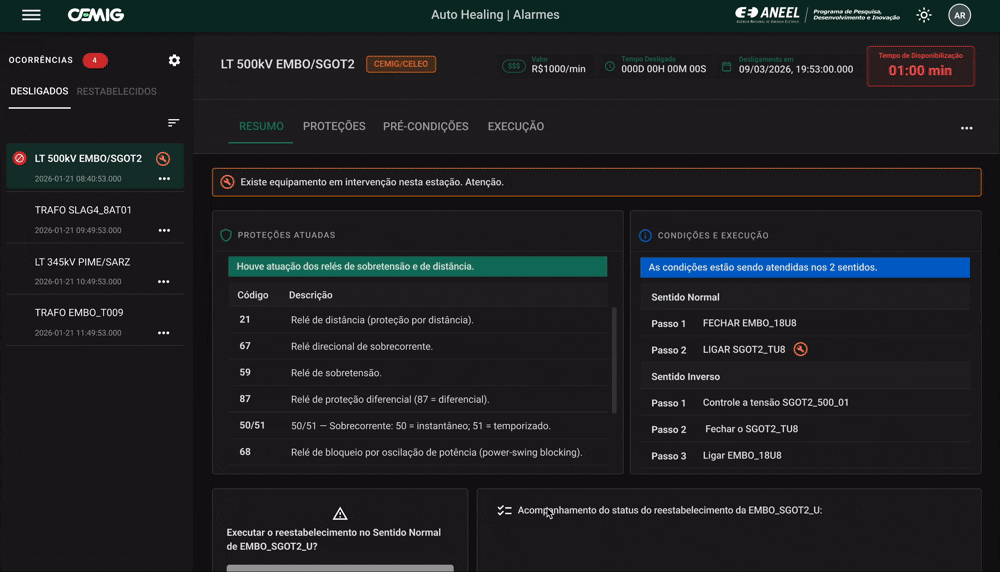Open the AR user avatar menu
The height and width of the screenshot is (572, 1000).
pyautogui.click(x=959, y=15)
